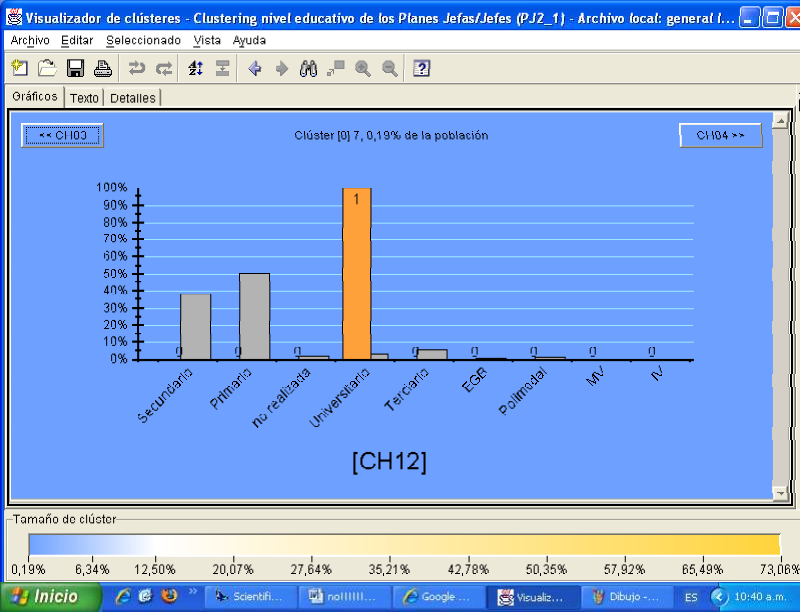Switch to the Detalles tab
The image size is (800, 612).
point(132,98)
